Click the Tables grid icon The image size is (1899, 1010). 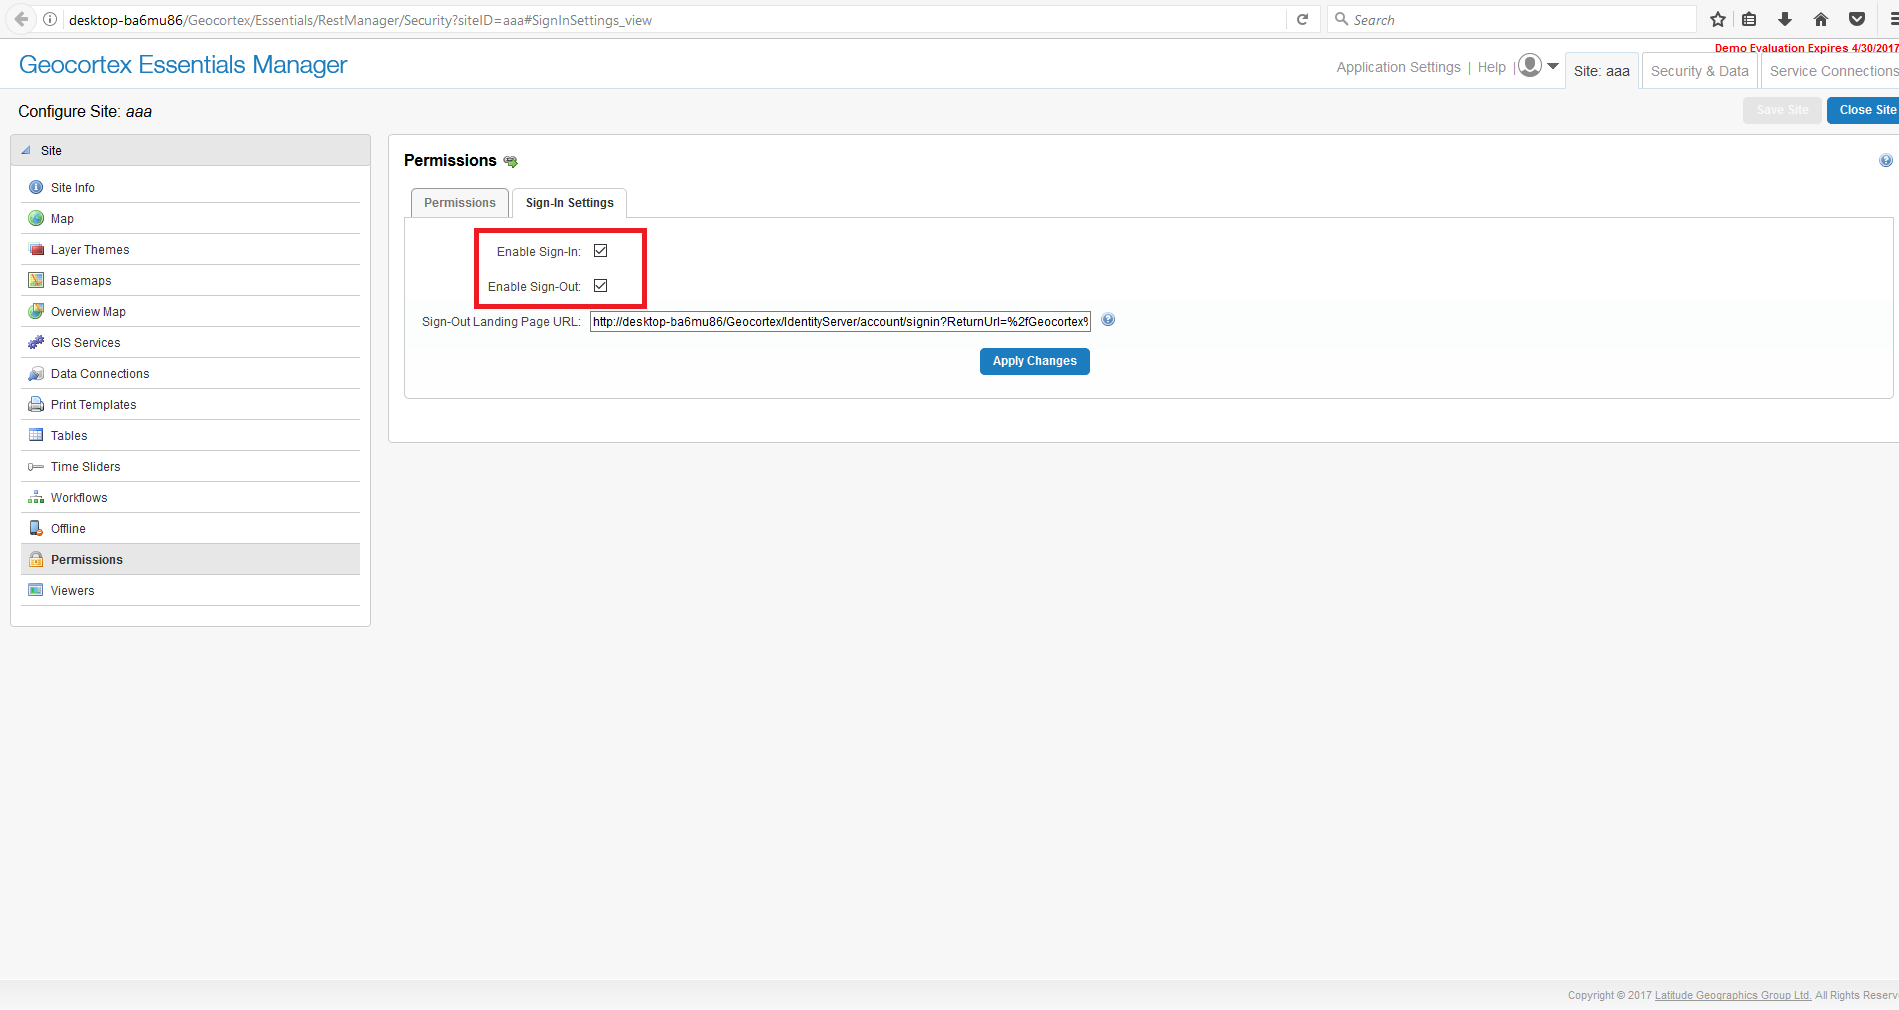(x=36, y=435)
